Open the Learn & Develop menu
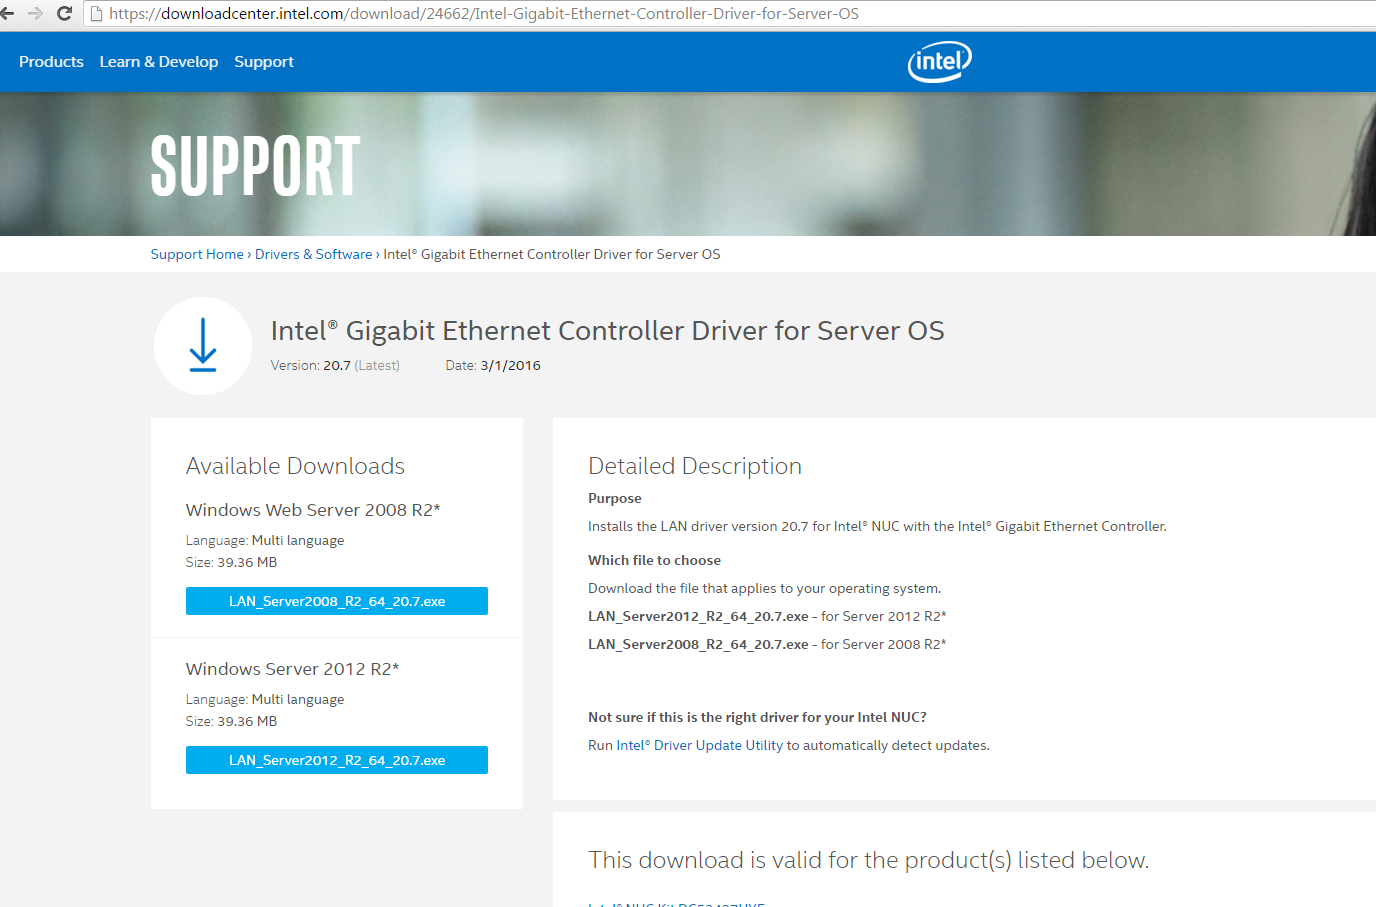 point(158,62)
